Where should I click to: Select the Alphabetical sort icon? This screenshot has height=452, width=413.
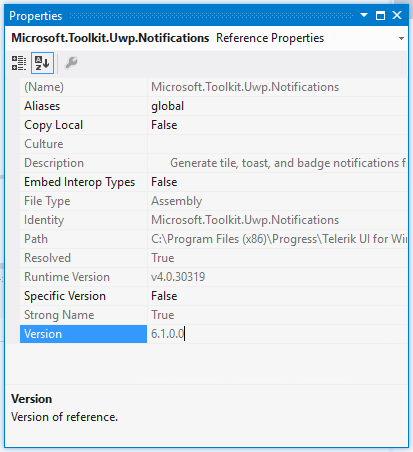pyautogui.click(x=42, y=63)
